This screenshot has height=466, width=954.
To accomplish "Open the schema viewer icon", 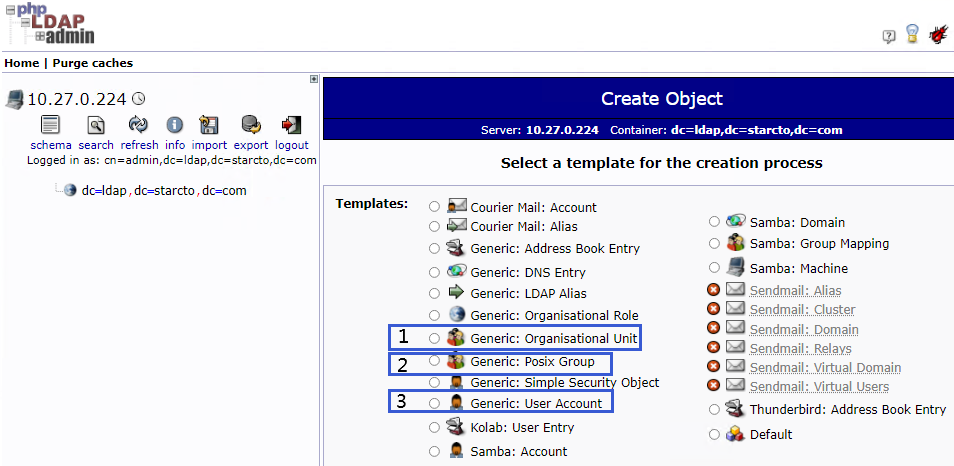I will pos(50,125).
